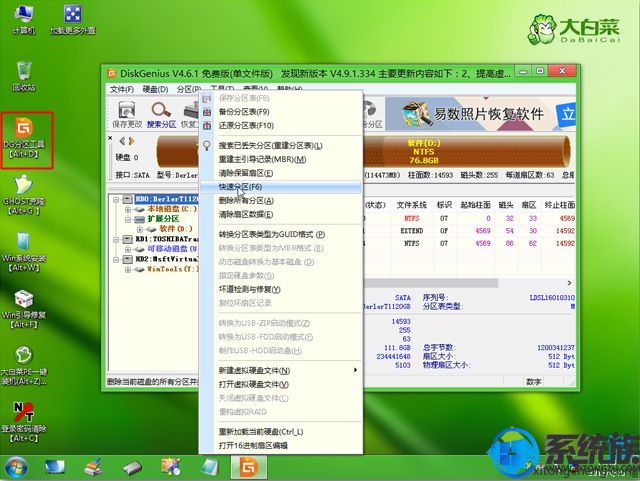This screenshot has height=481, width=640.
Task: Open the Computer desktop icon
Action: (24, 20)
